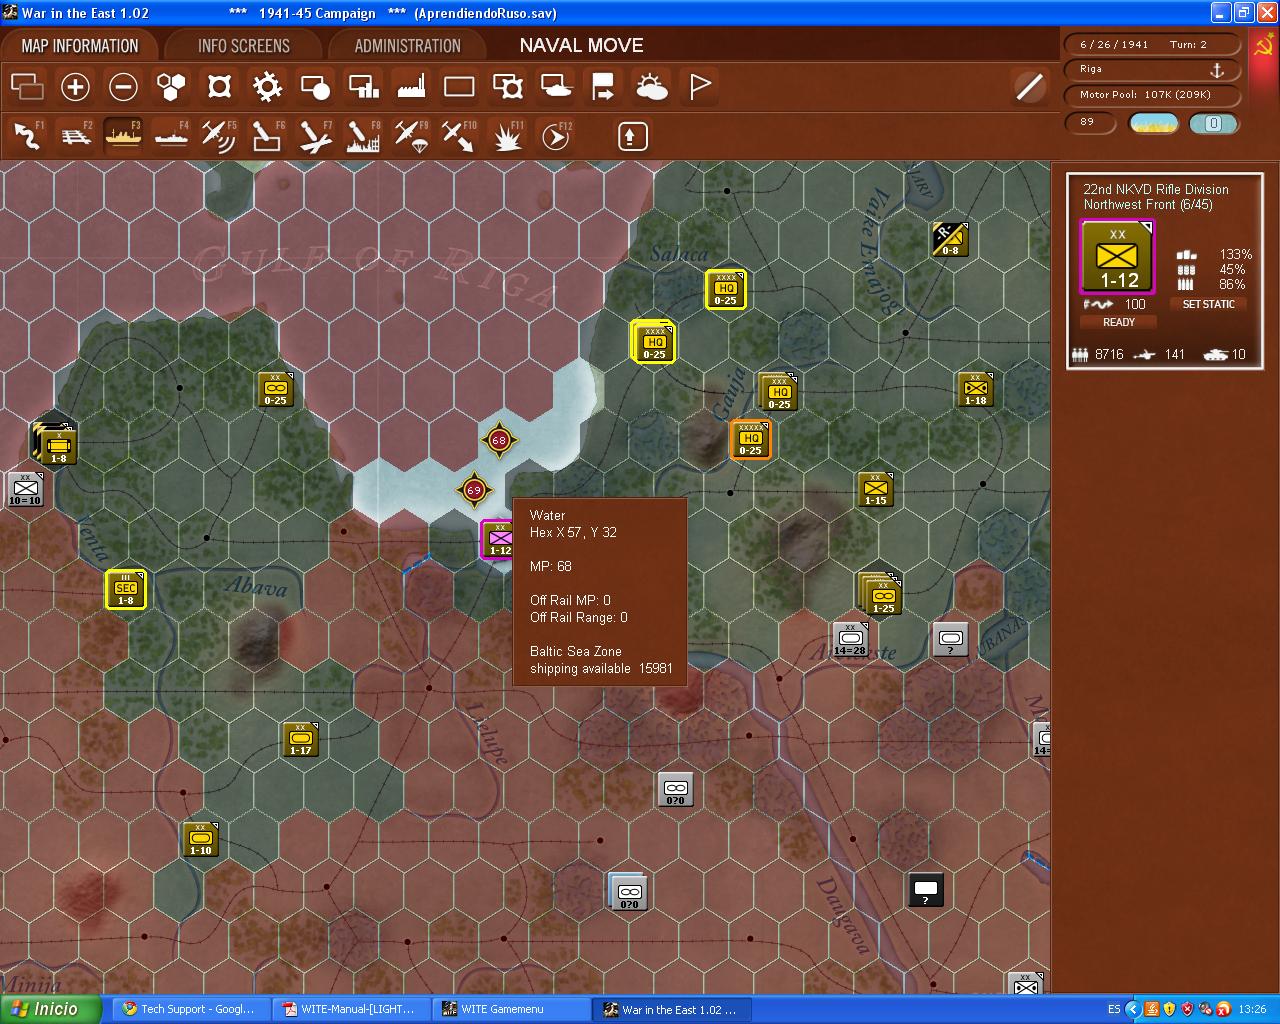1280x1024 pixels.
Task: Click the boxed up-arrow toolbar icon
Action: coord(632,136)
